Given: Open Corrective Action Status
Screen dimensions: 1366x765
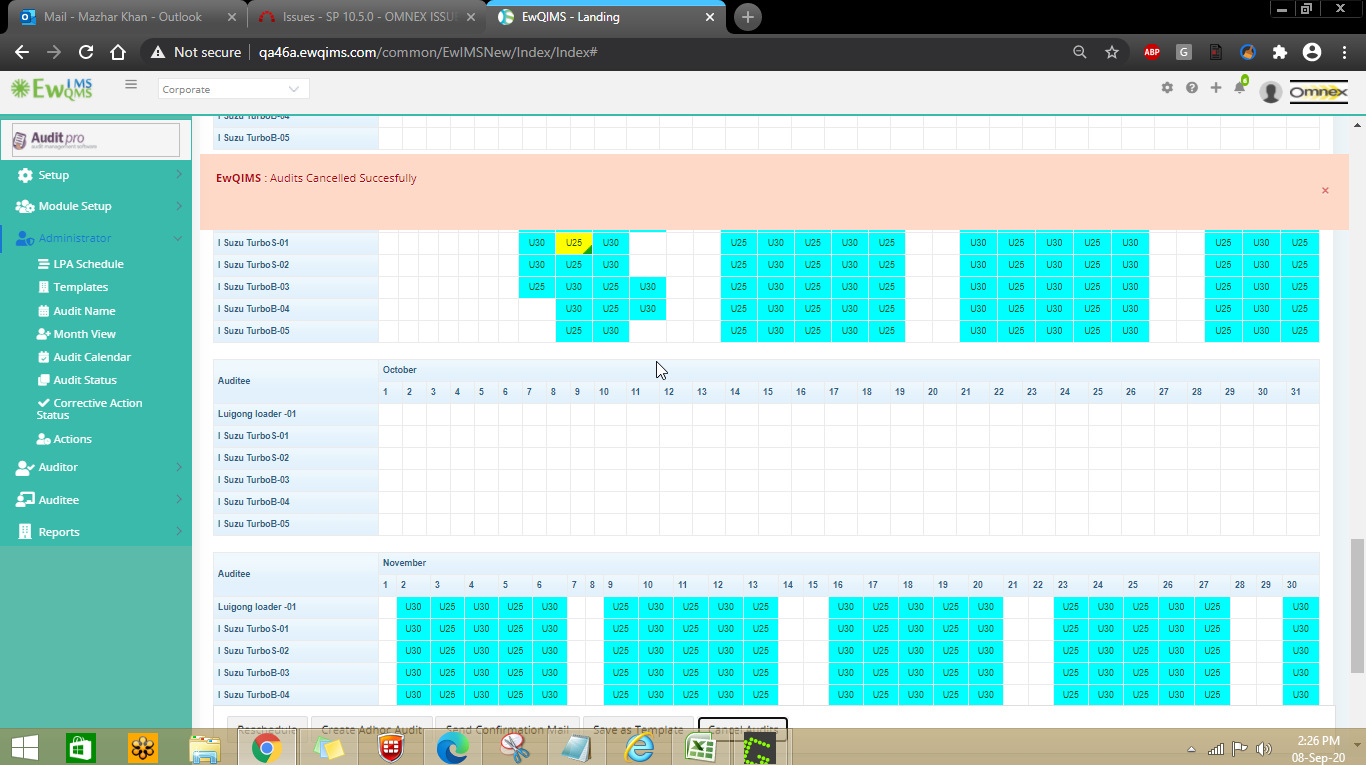Looking at the screenshot, I should pyautogui.click(x=89, y=409).
